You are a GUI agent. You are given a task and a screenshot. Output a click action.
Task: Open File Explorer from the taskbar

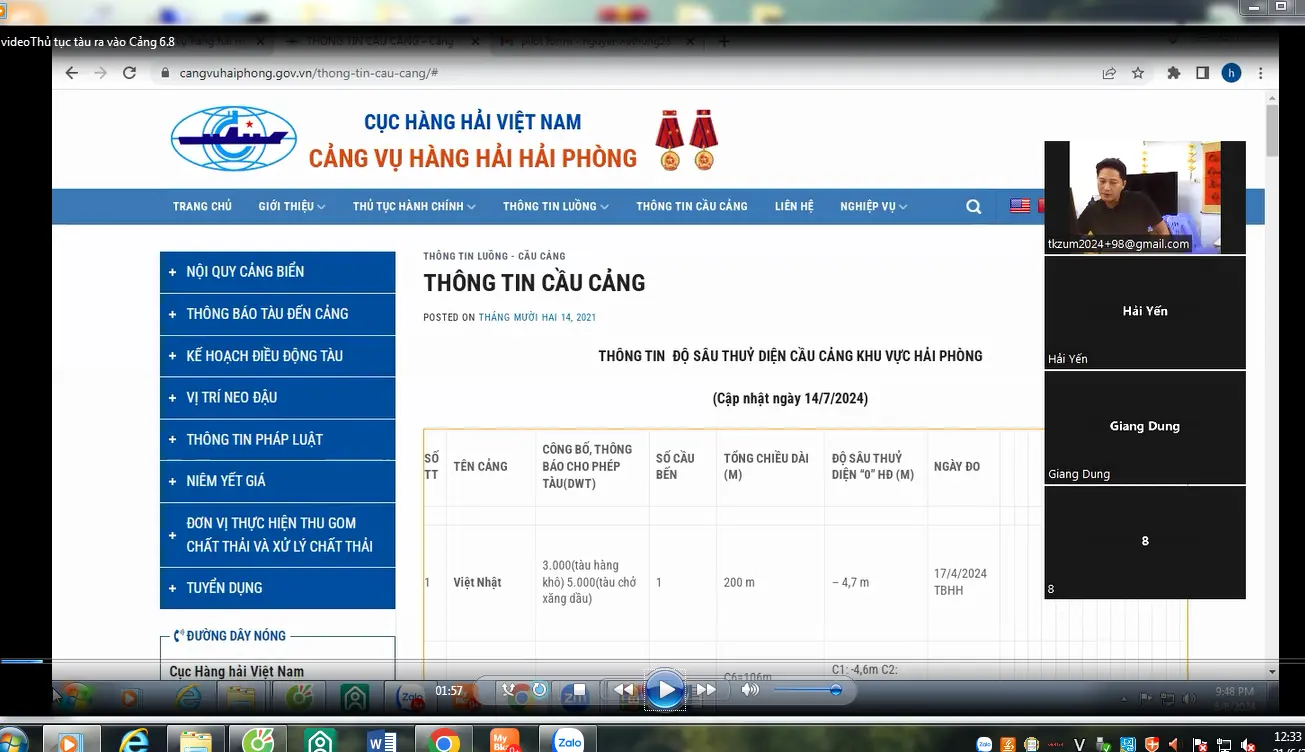tap(196, 741)
